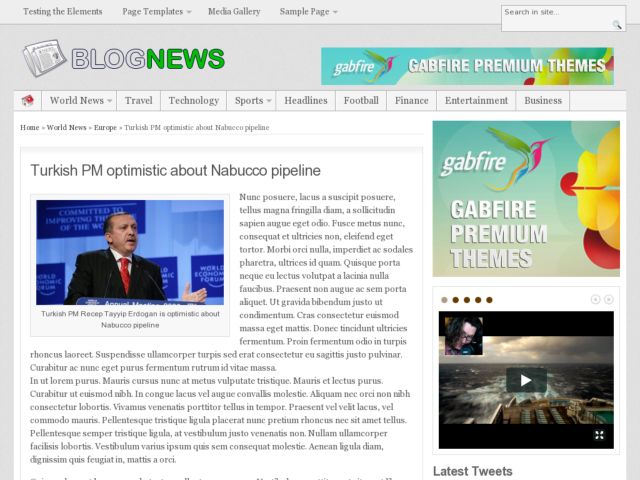Screen dimensions: 640x480
Task: Click the Gabfire Premium Themes header banner
Action: point(467,66)
